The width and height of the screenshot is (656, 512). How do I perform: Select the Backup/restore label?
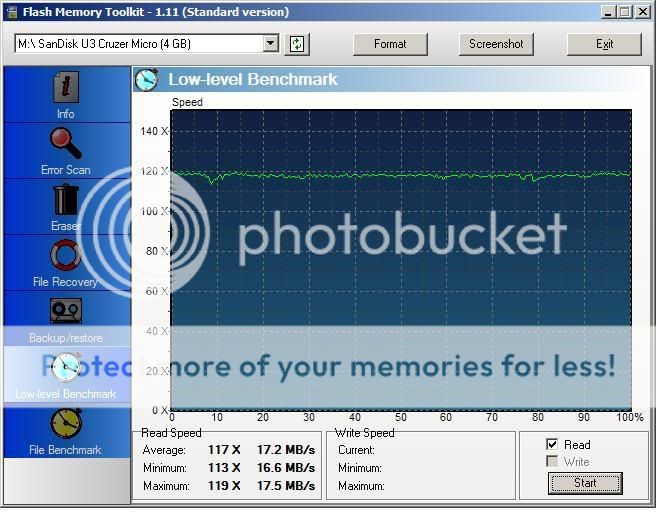[66, 338]
